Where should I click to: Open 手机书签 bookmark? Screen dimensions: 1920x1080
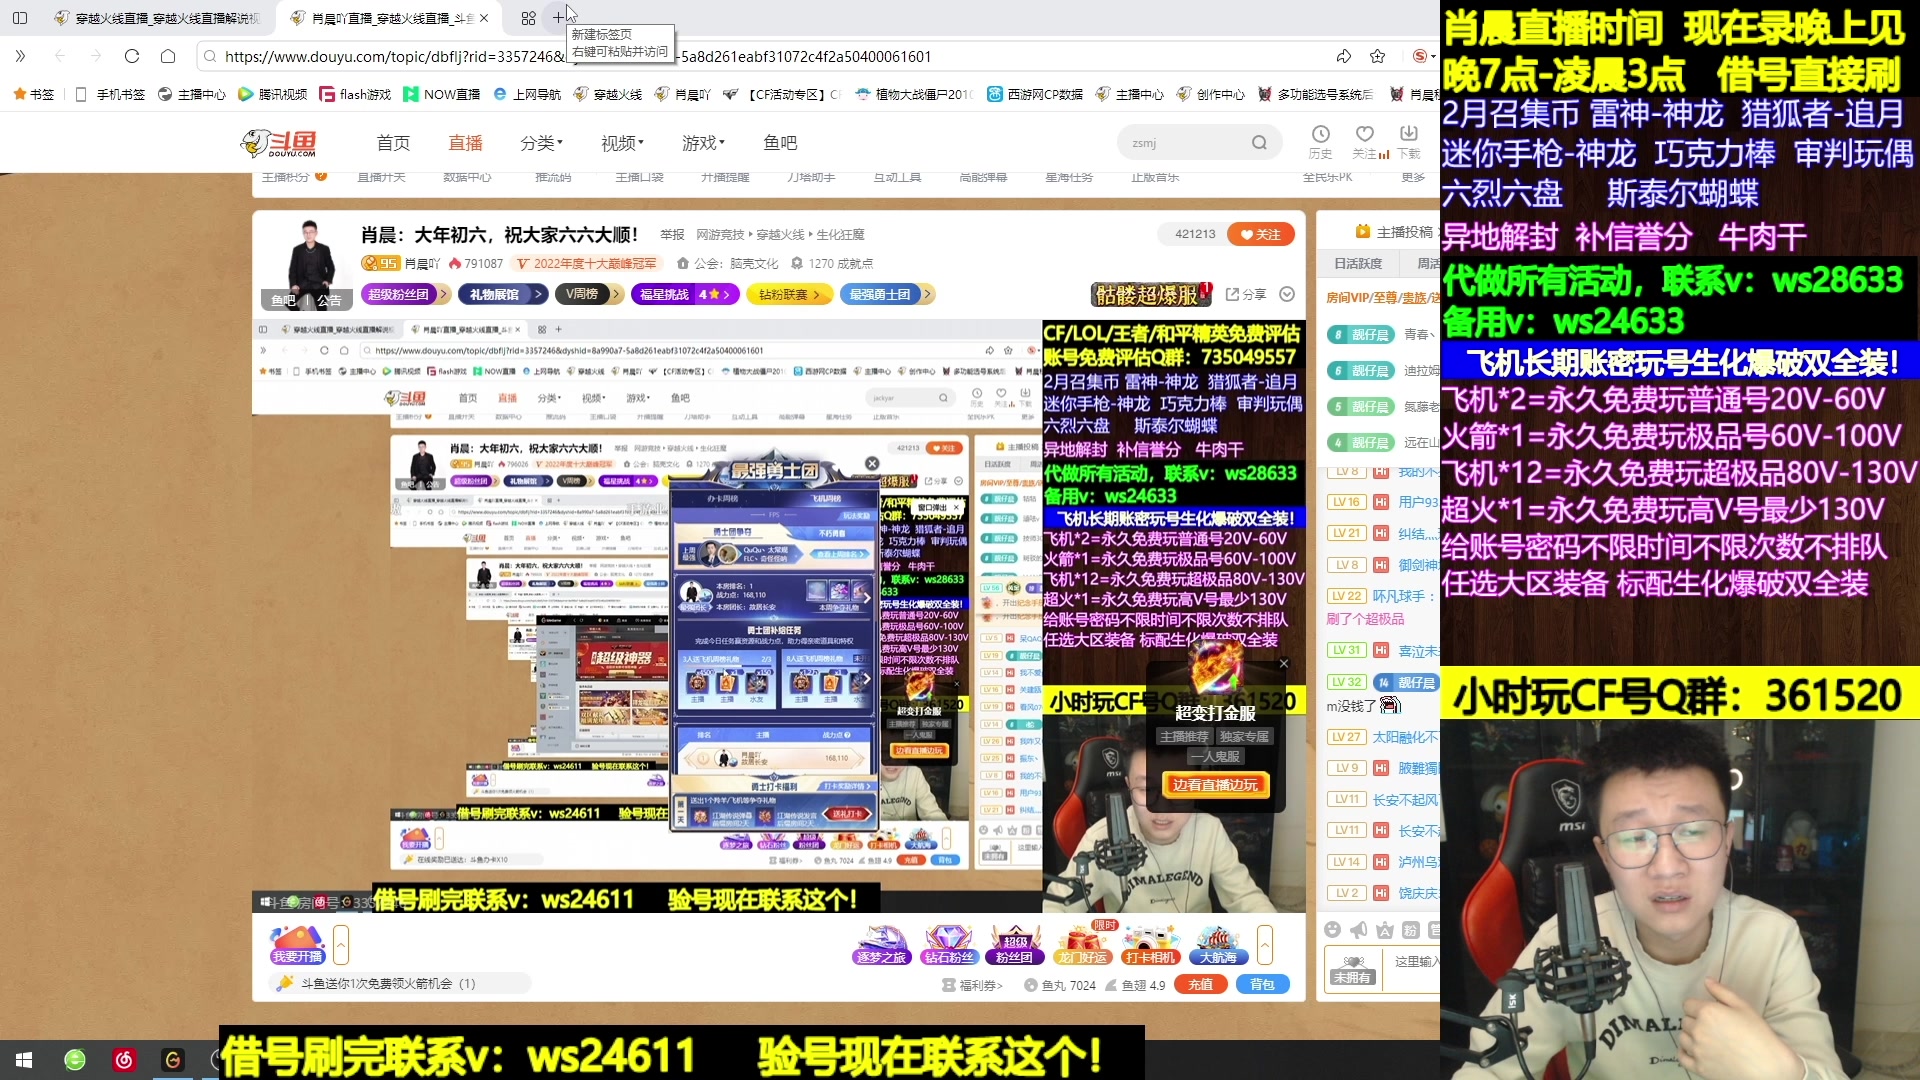coord(110,94)
